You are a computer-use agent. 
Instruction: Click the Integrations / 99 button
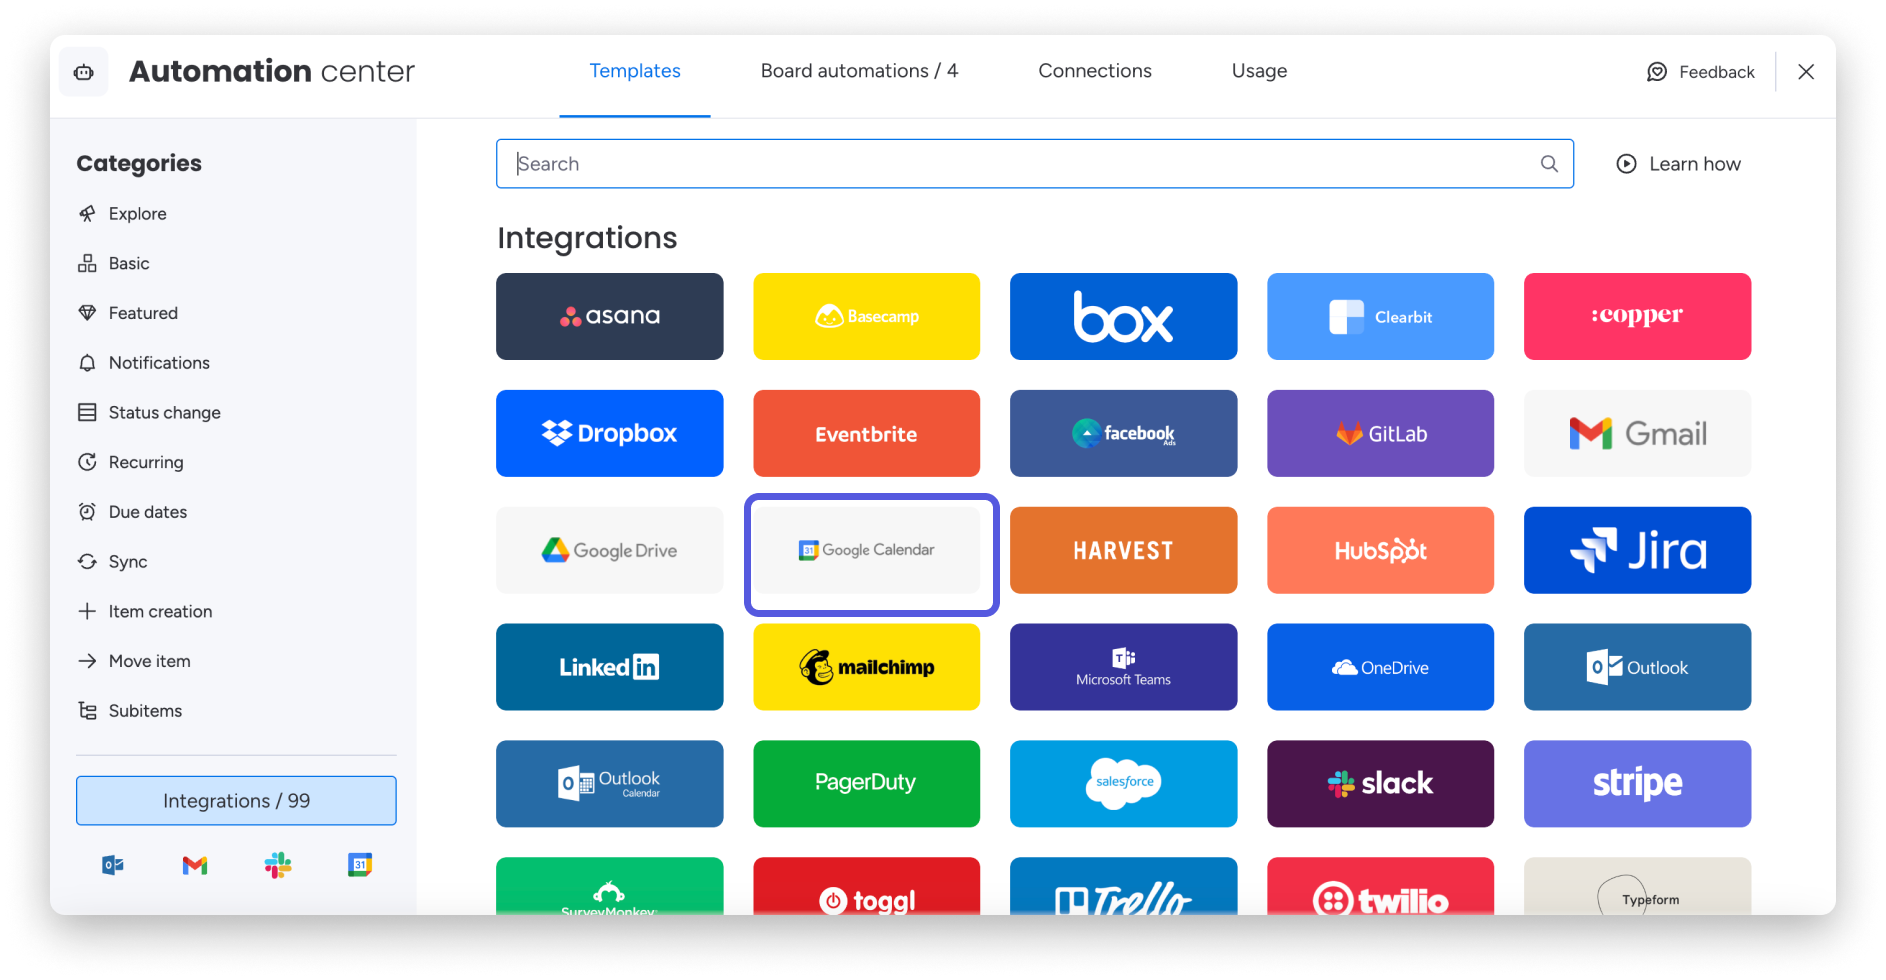pos(236,801)
